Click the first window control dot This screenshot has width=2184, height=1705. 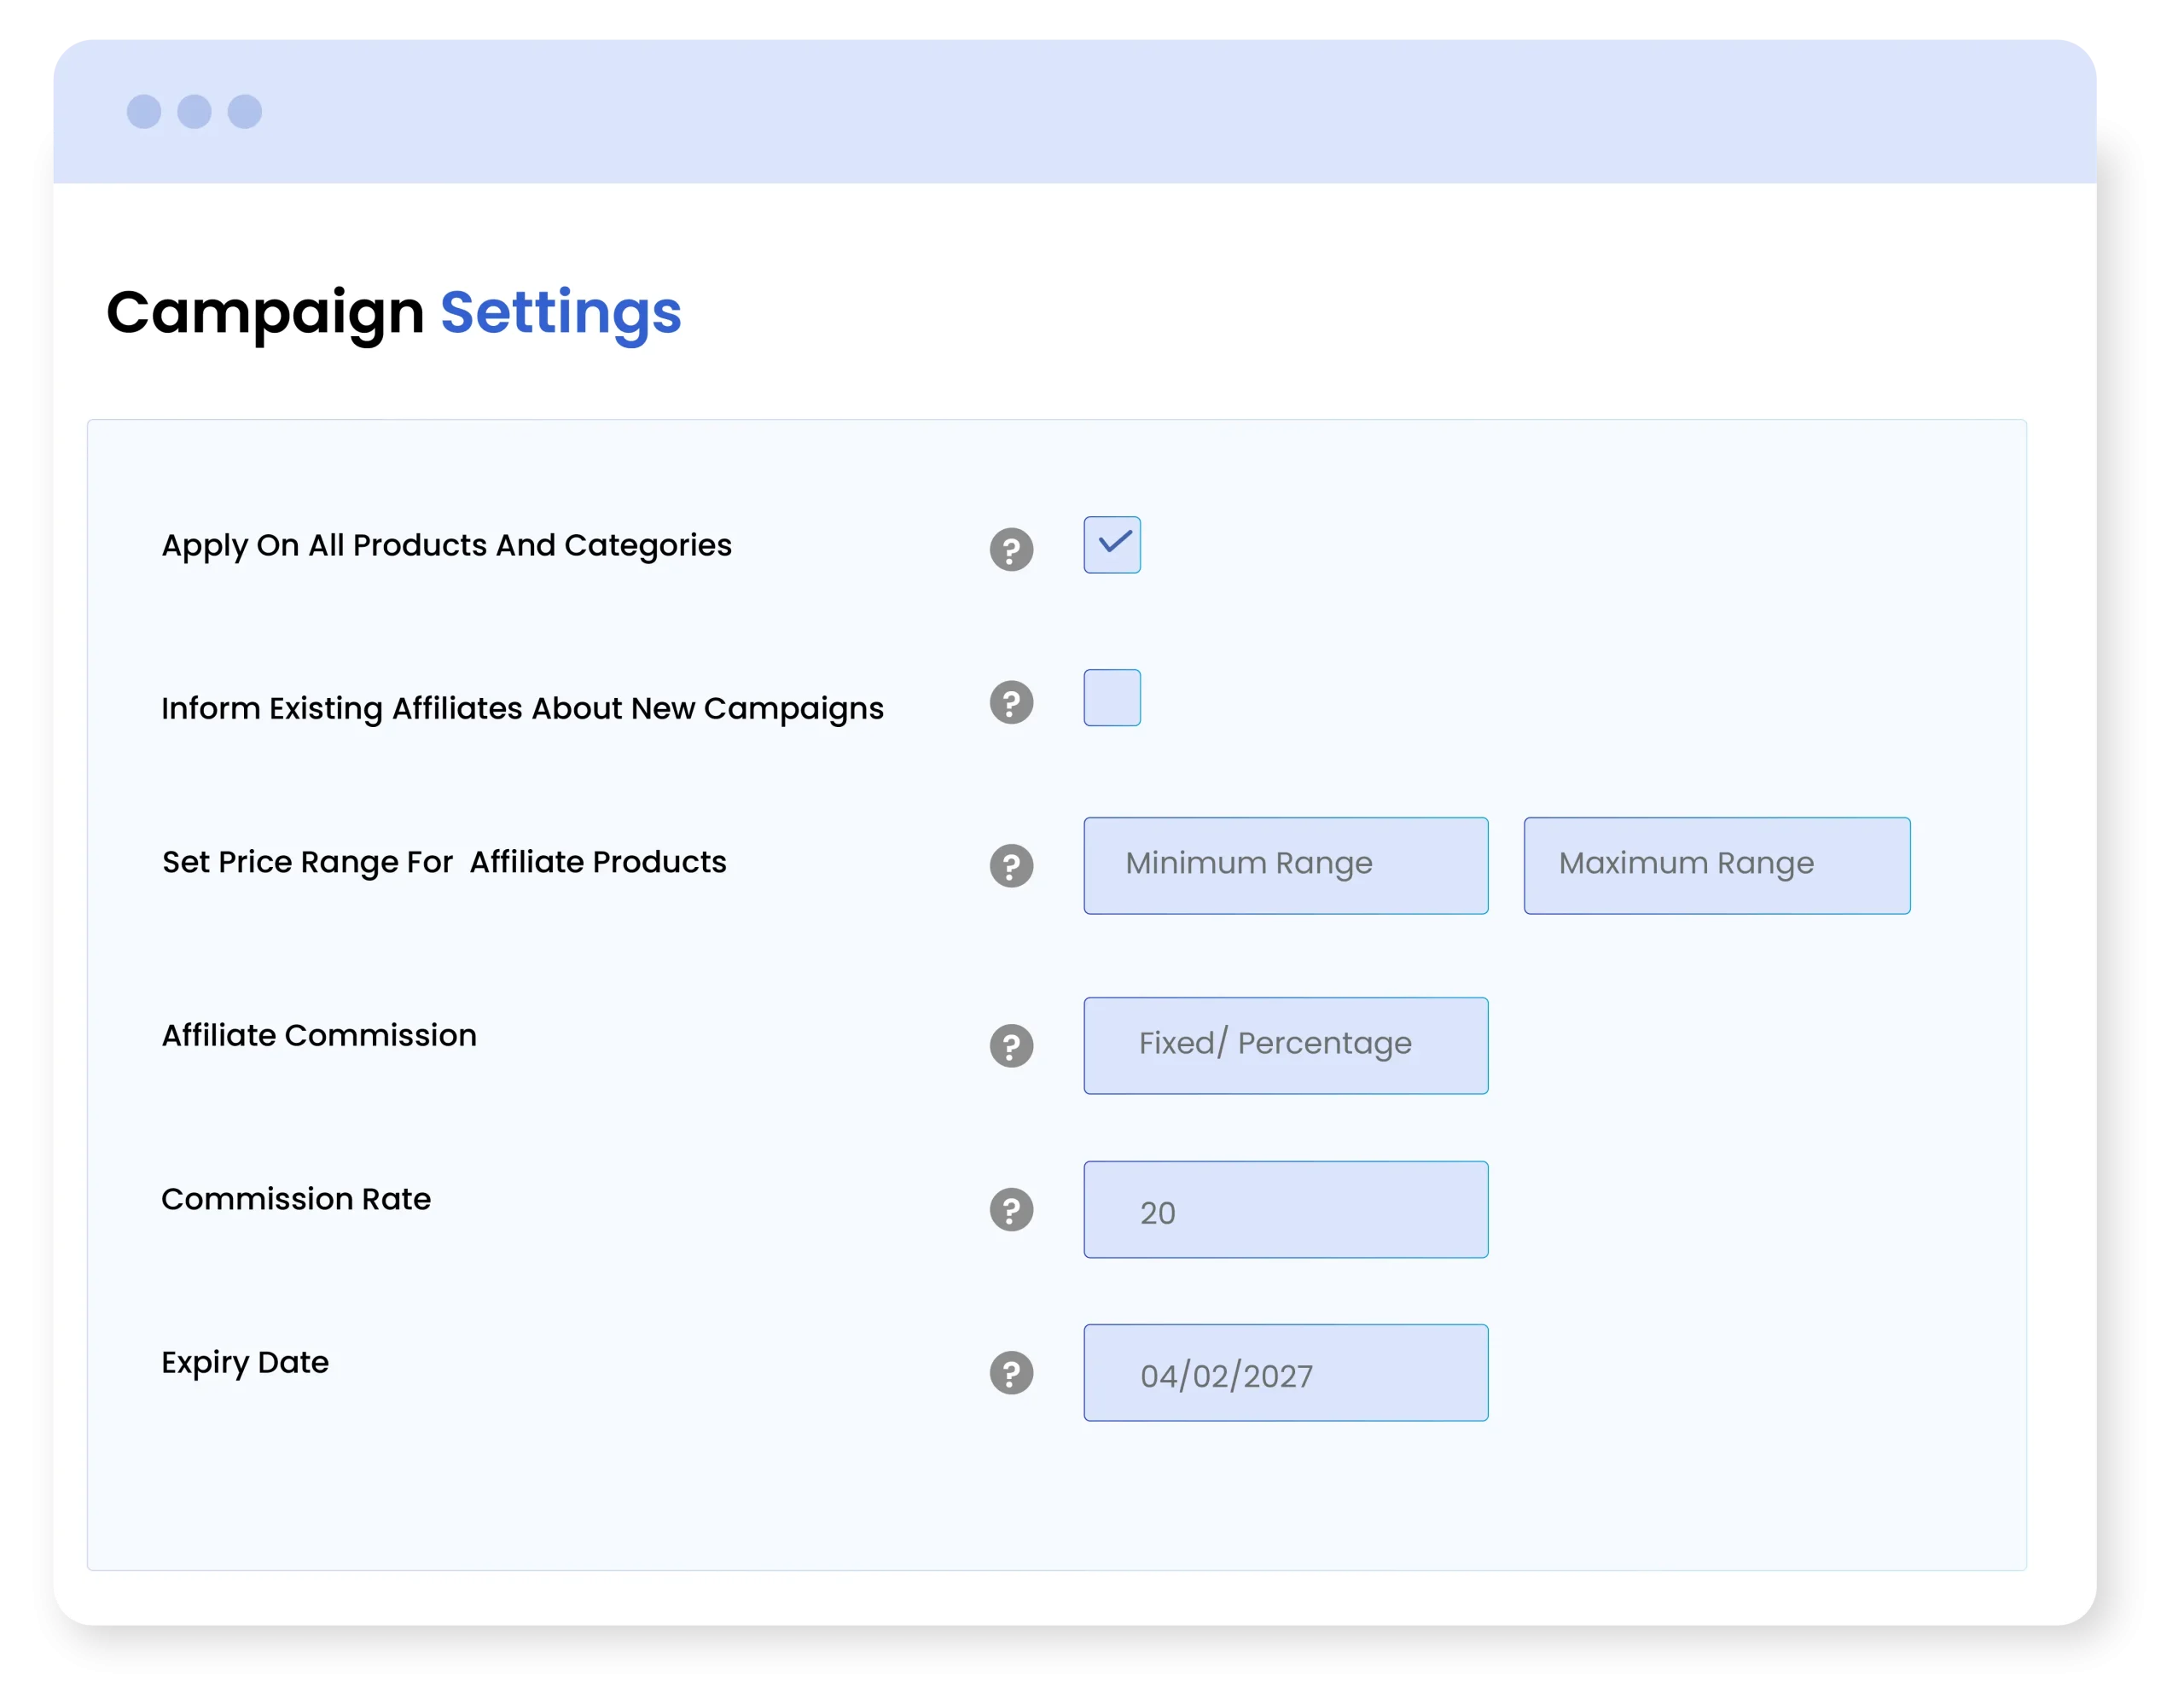(x=144, y=111)
